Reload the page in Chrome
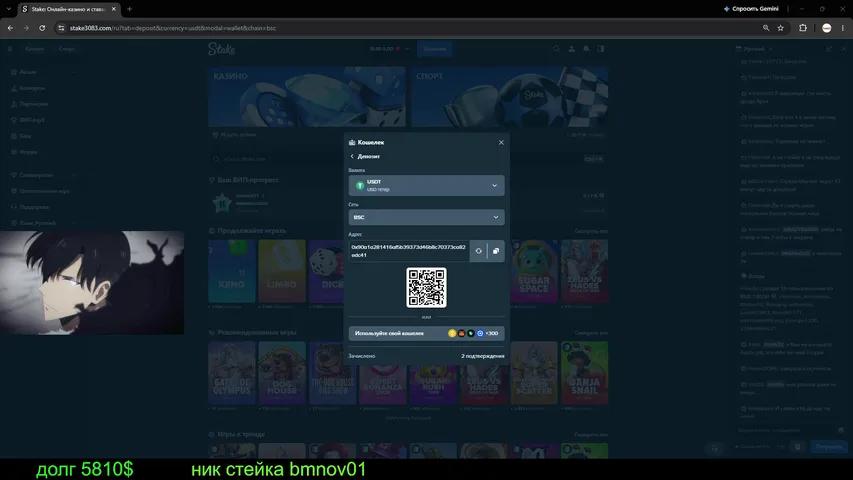Image resolution: width=853 pixels, height=480 pixels. click(x=42, y=28)
